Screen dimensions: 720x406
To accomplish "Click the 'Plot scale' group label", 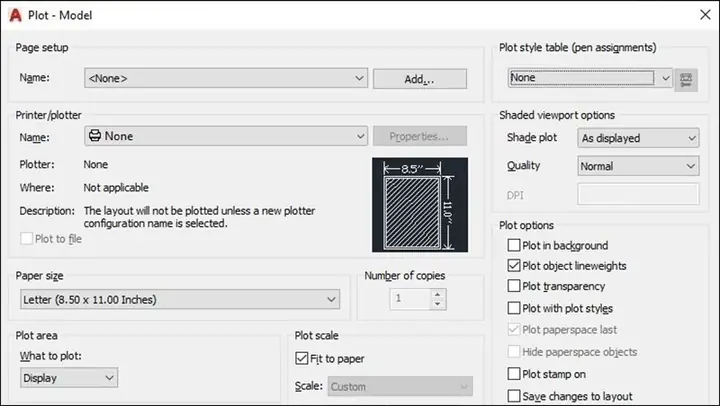I will point(316,335).
